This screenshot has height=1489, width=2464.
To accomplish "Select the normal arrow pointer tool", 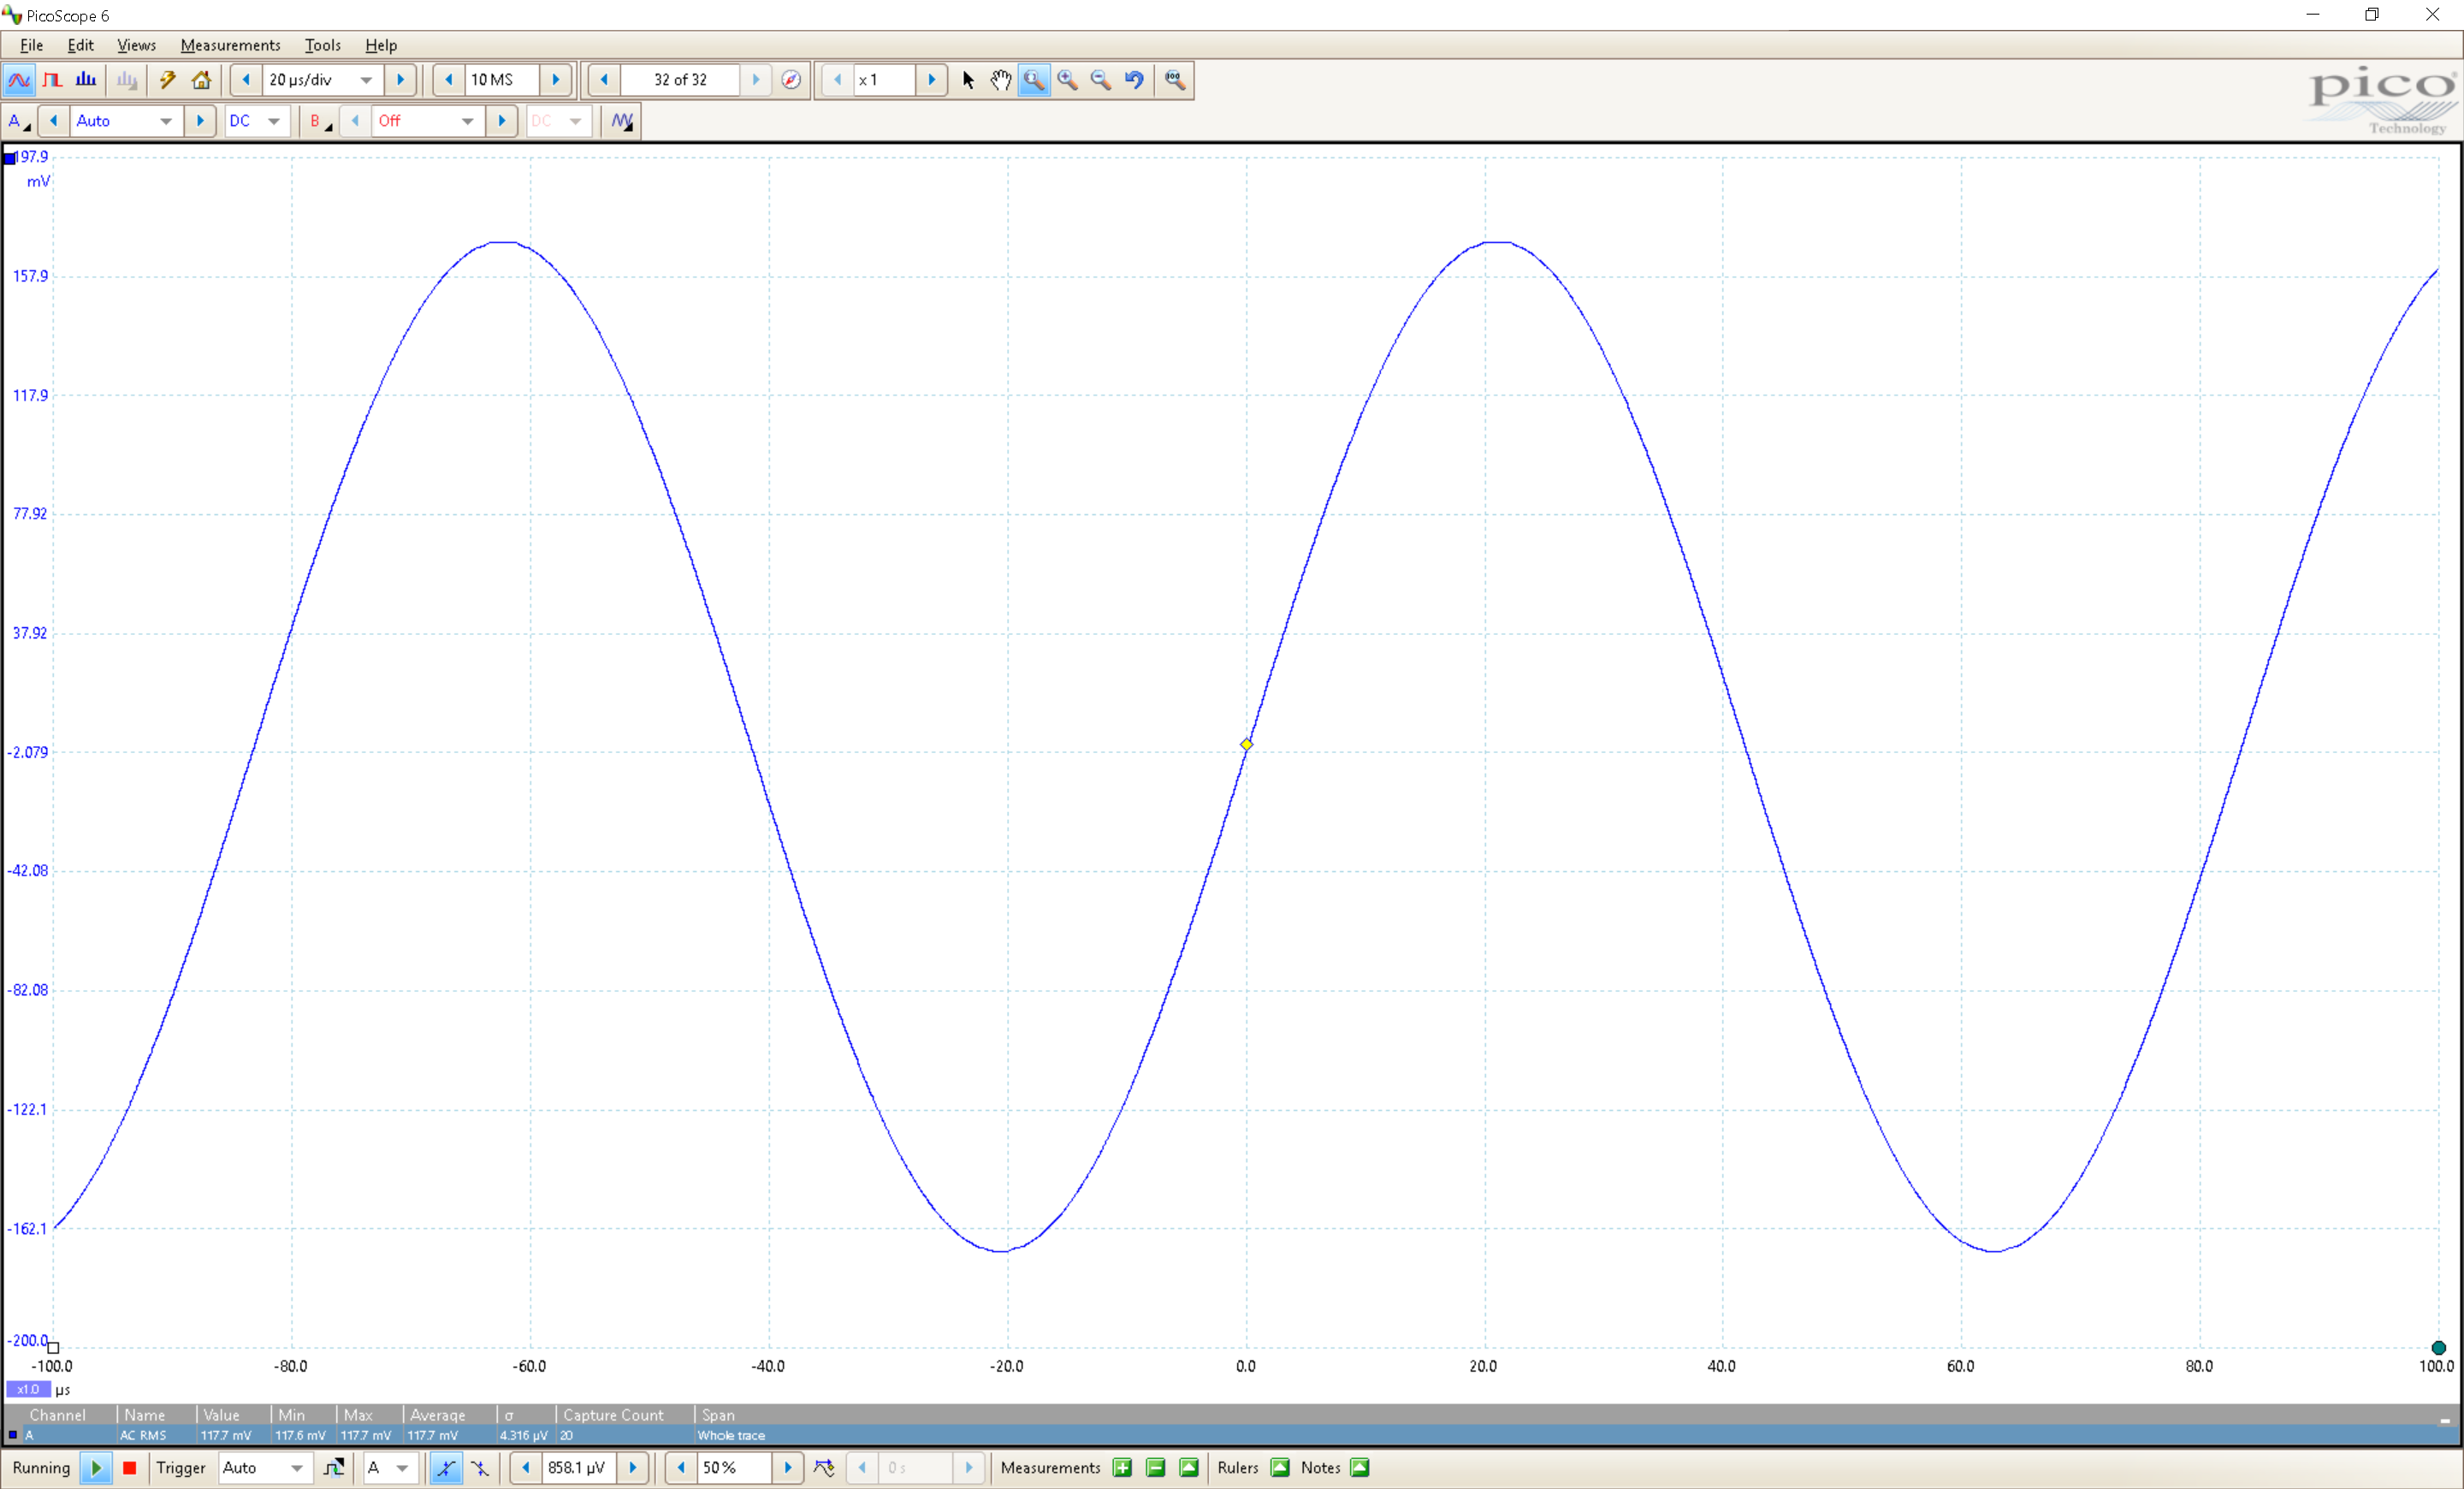I will point(967,80).
